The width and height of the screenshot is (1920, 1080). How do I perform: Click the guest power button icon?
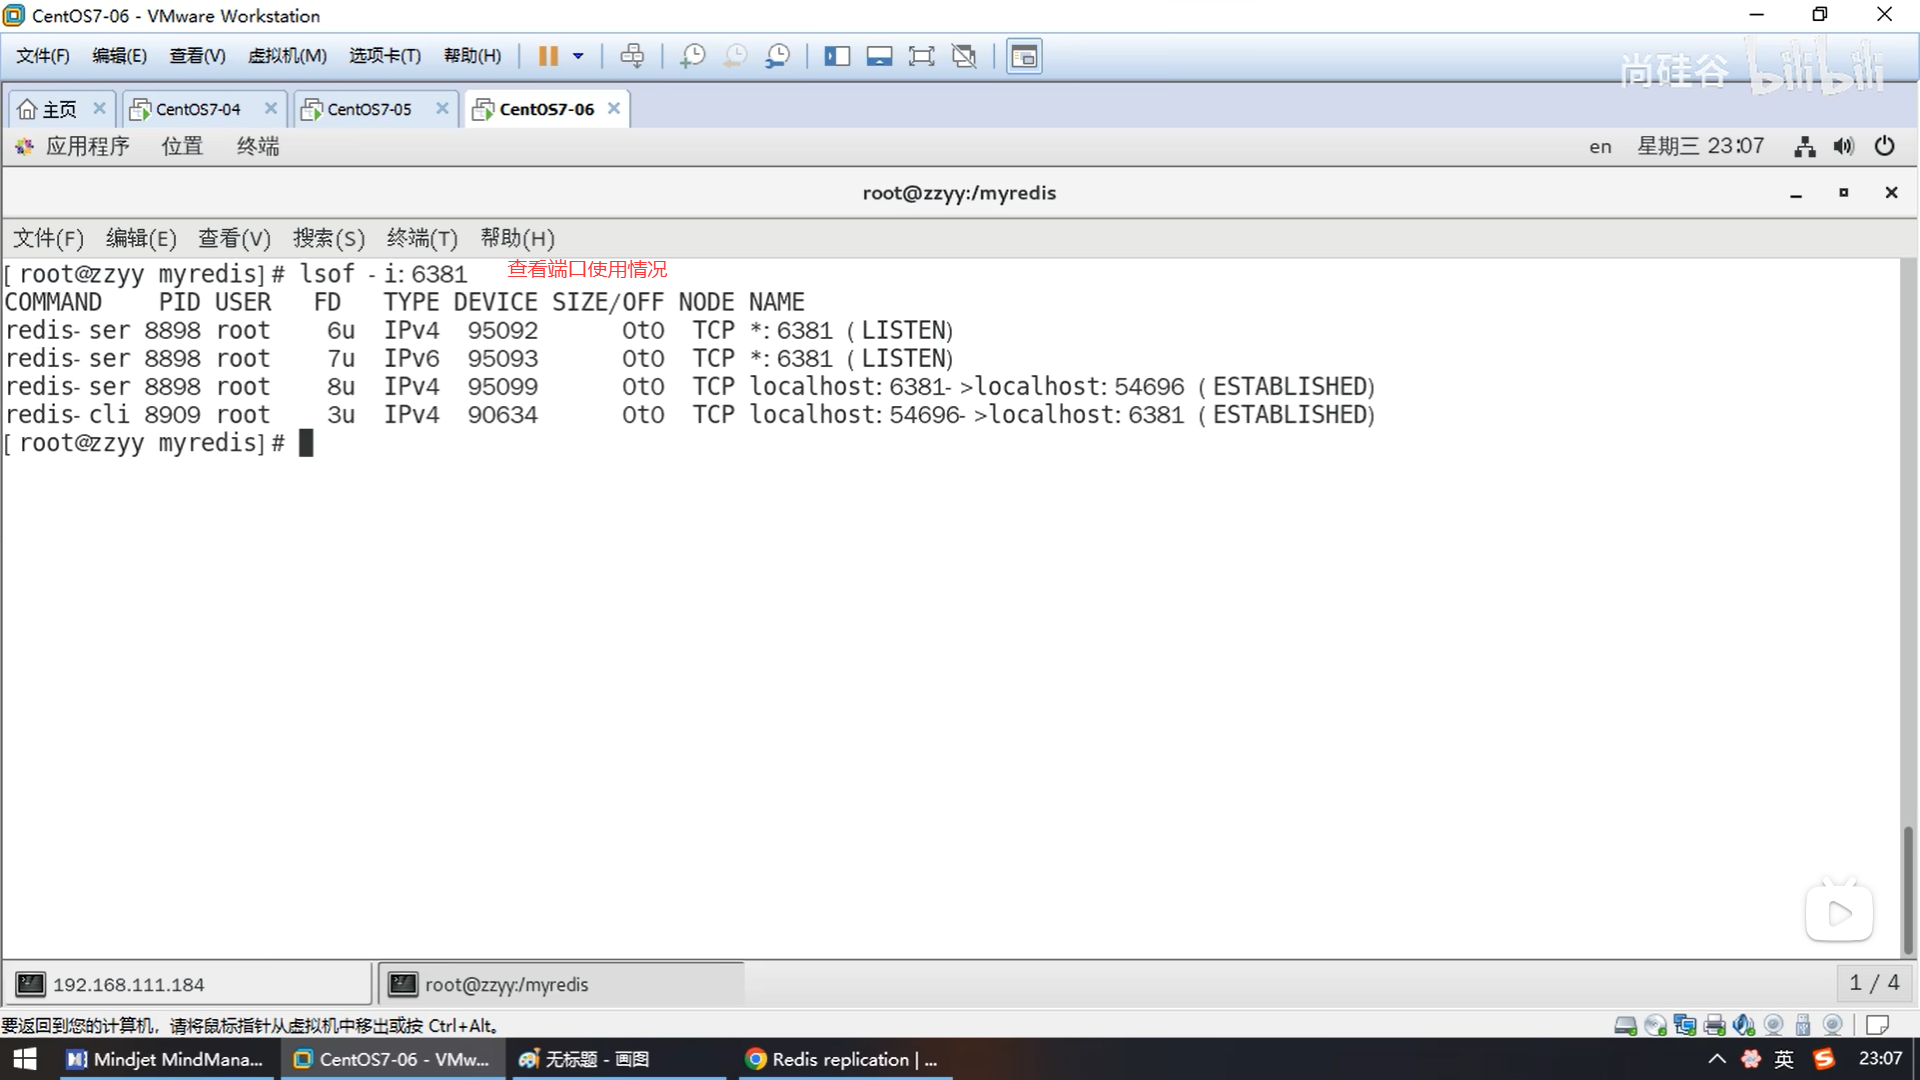point(1884,146)
